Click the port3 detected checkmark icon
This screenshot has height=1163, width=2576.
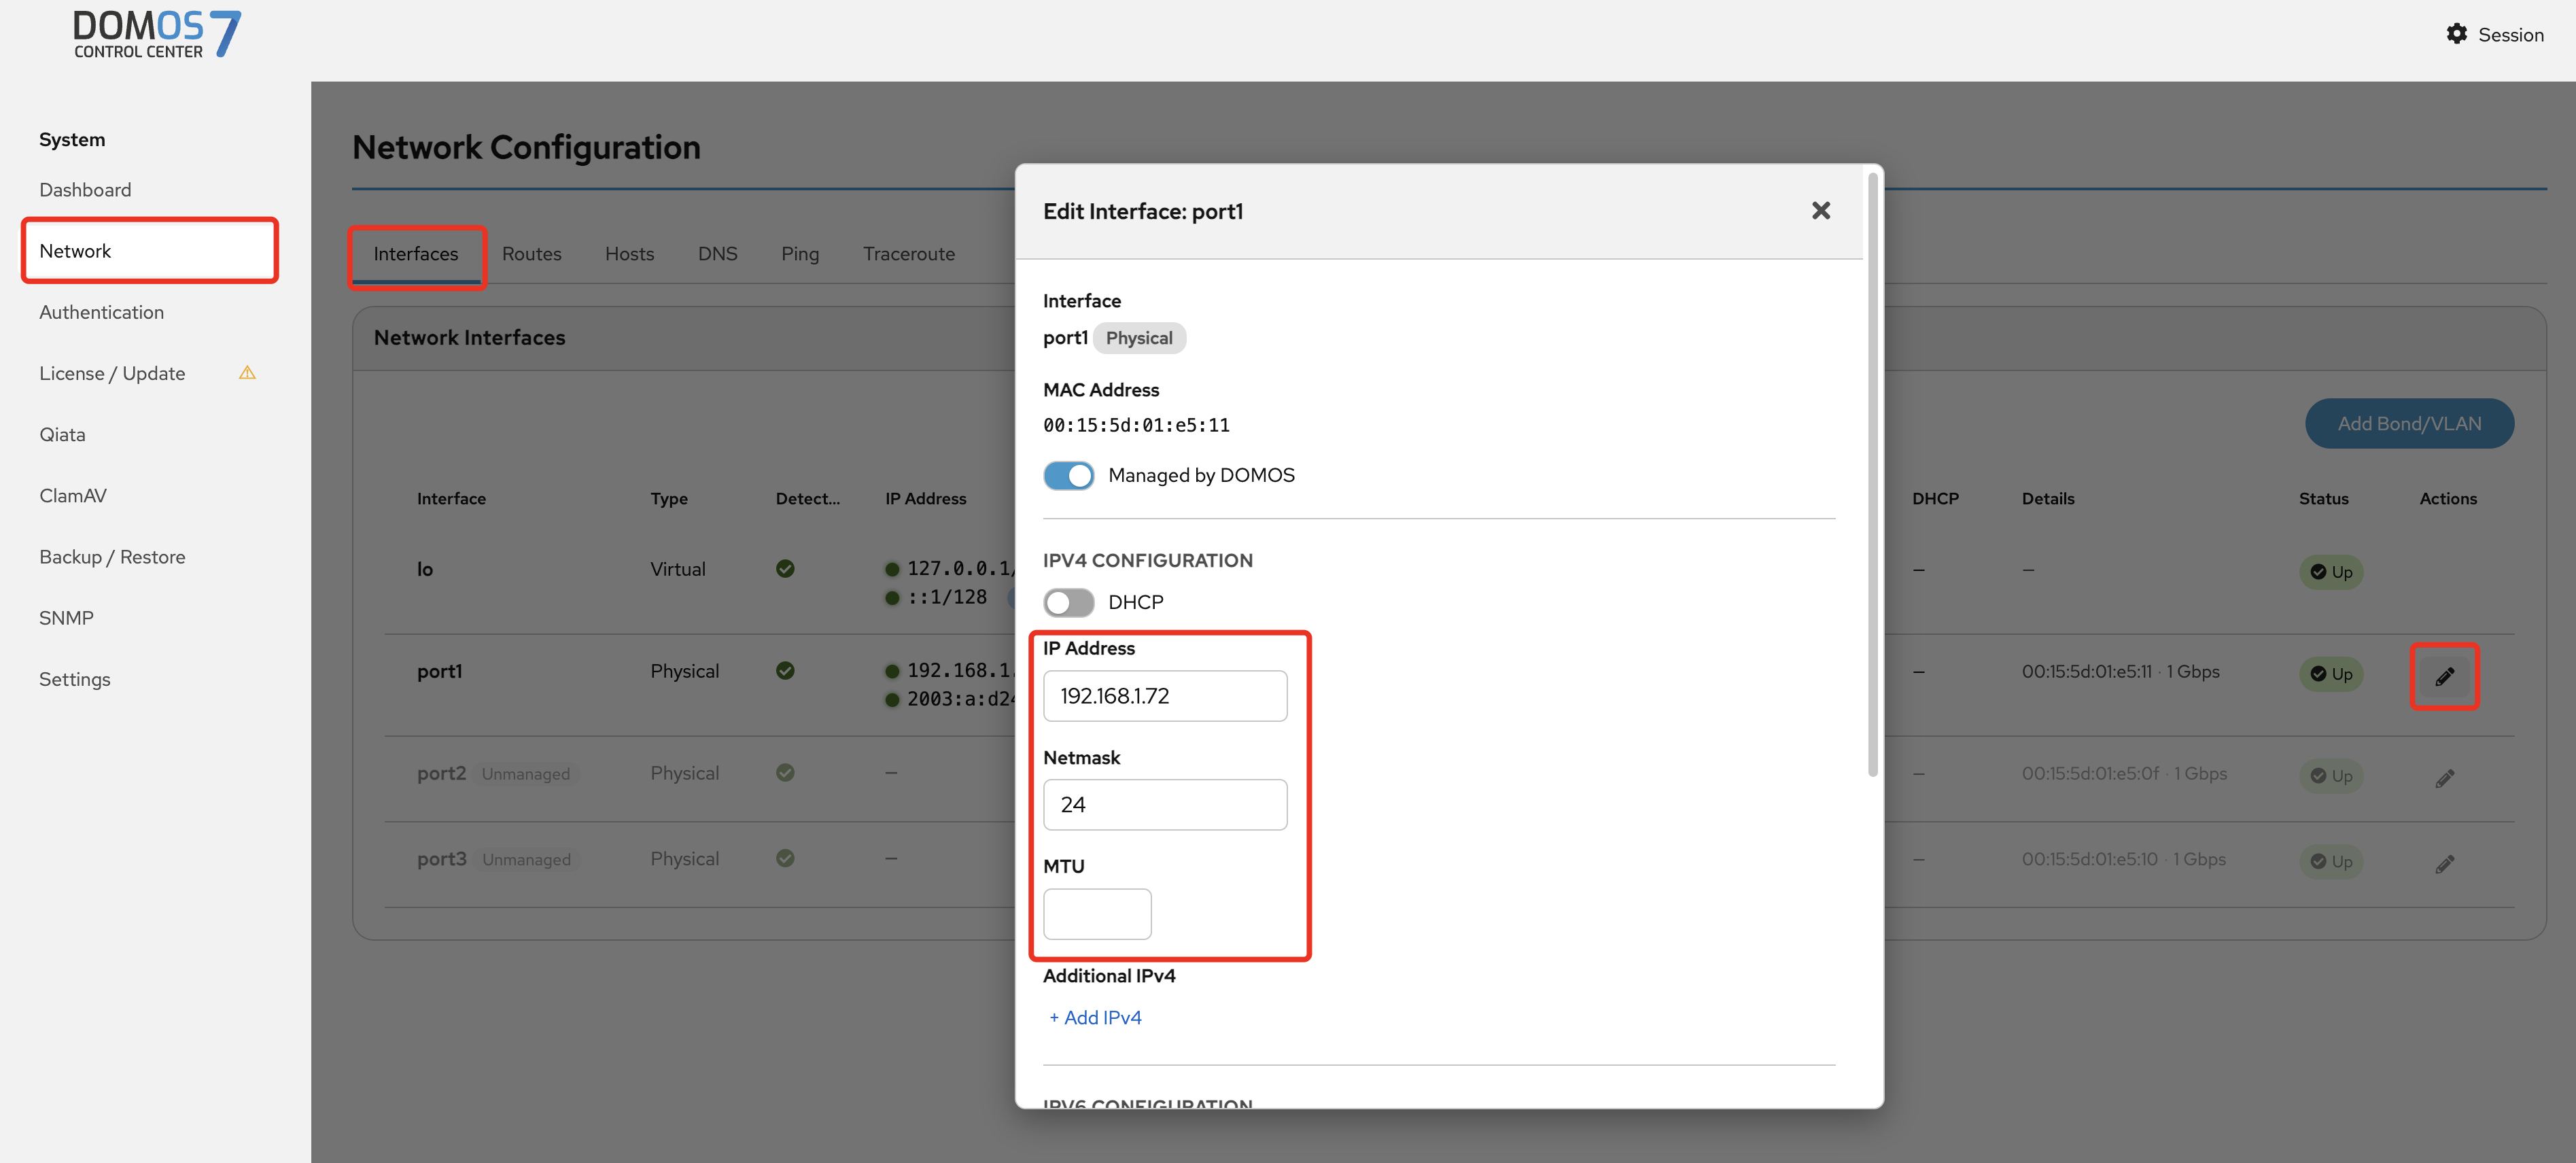(785, 859)
